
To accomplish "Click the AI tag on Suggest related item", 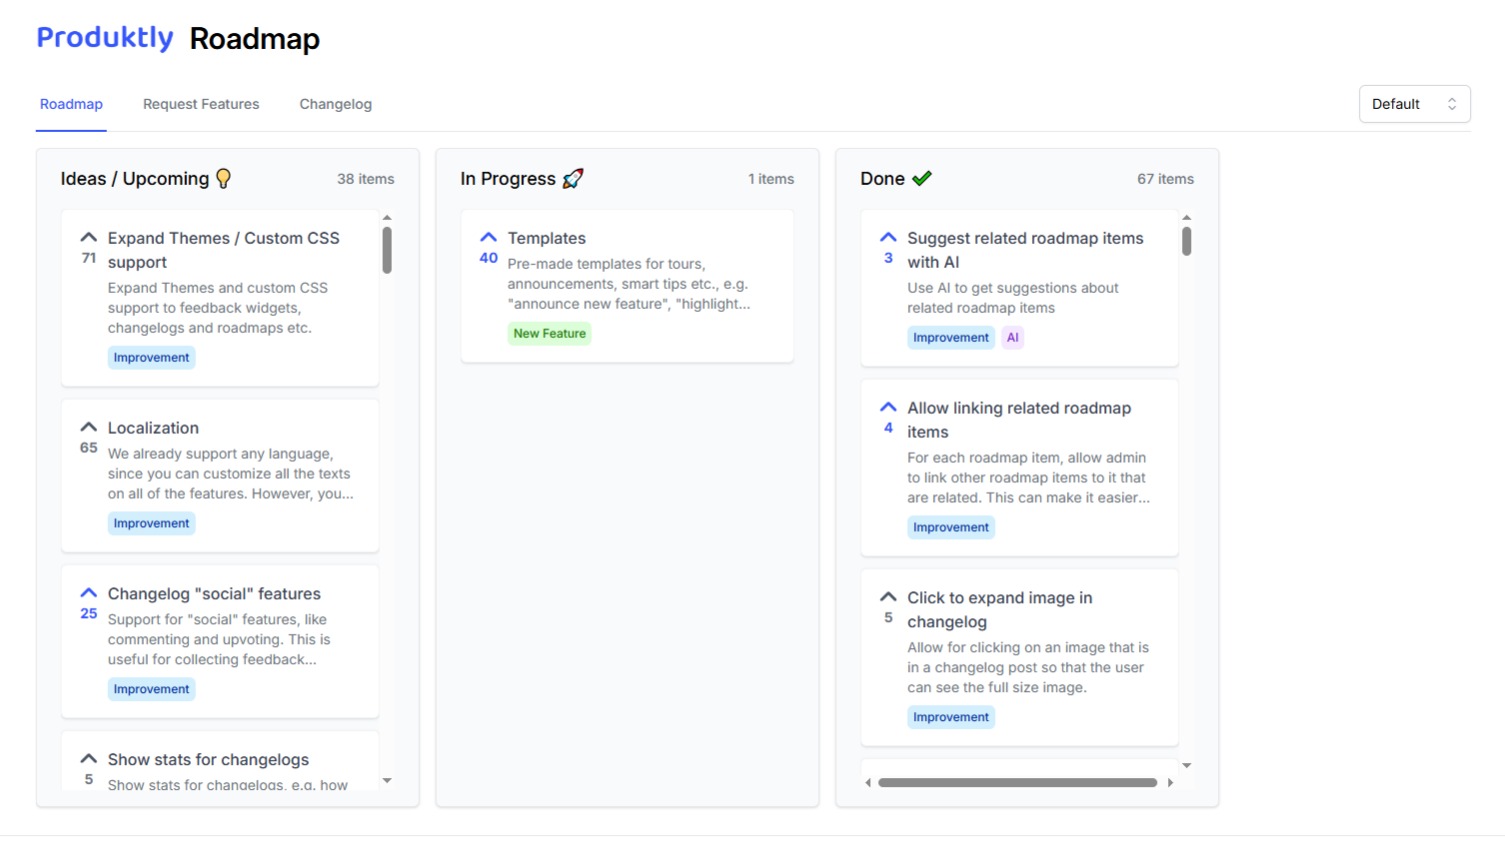I will (1012, 338).
